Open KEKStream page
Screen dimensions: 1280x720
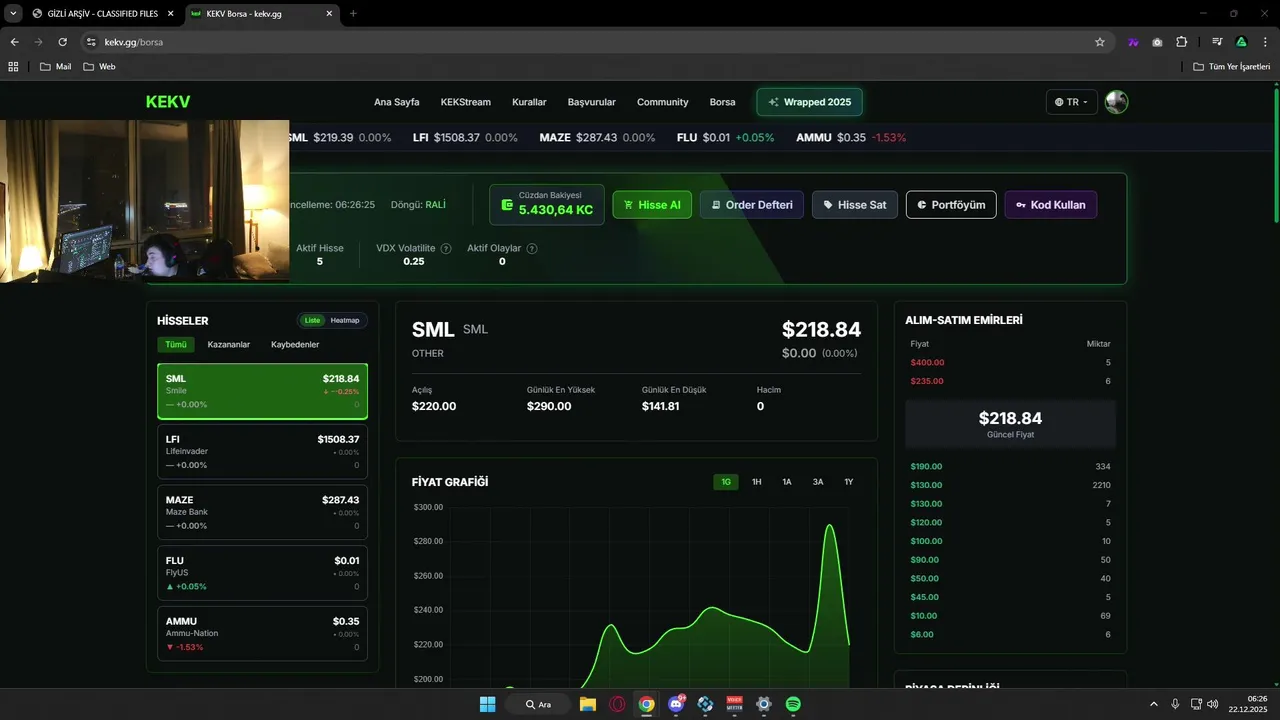click(x=466, y=102)
